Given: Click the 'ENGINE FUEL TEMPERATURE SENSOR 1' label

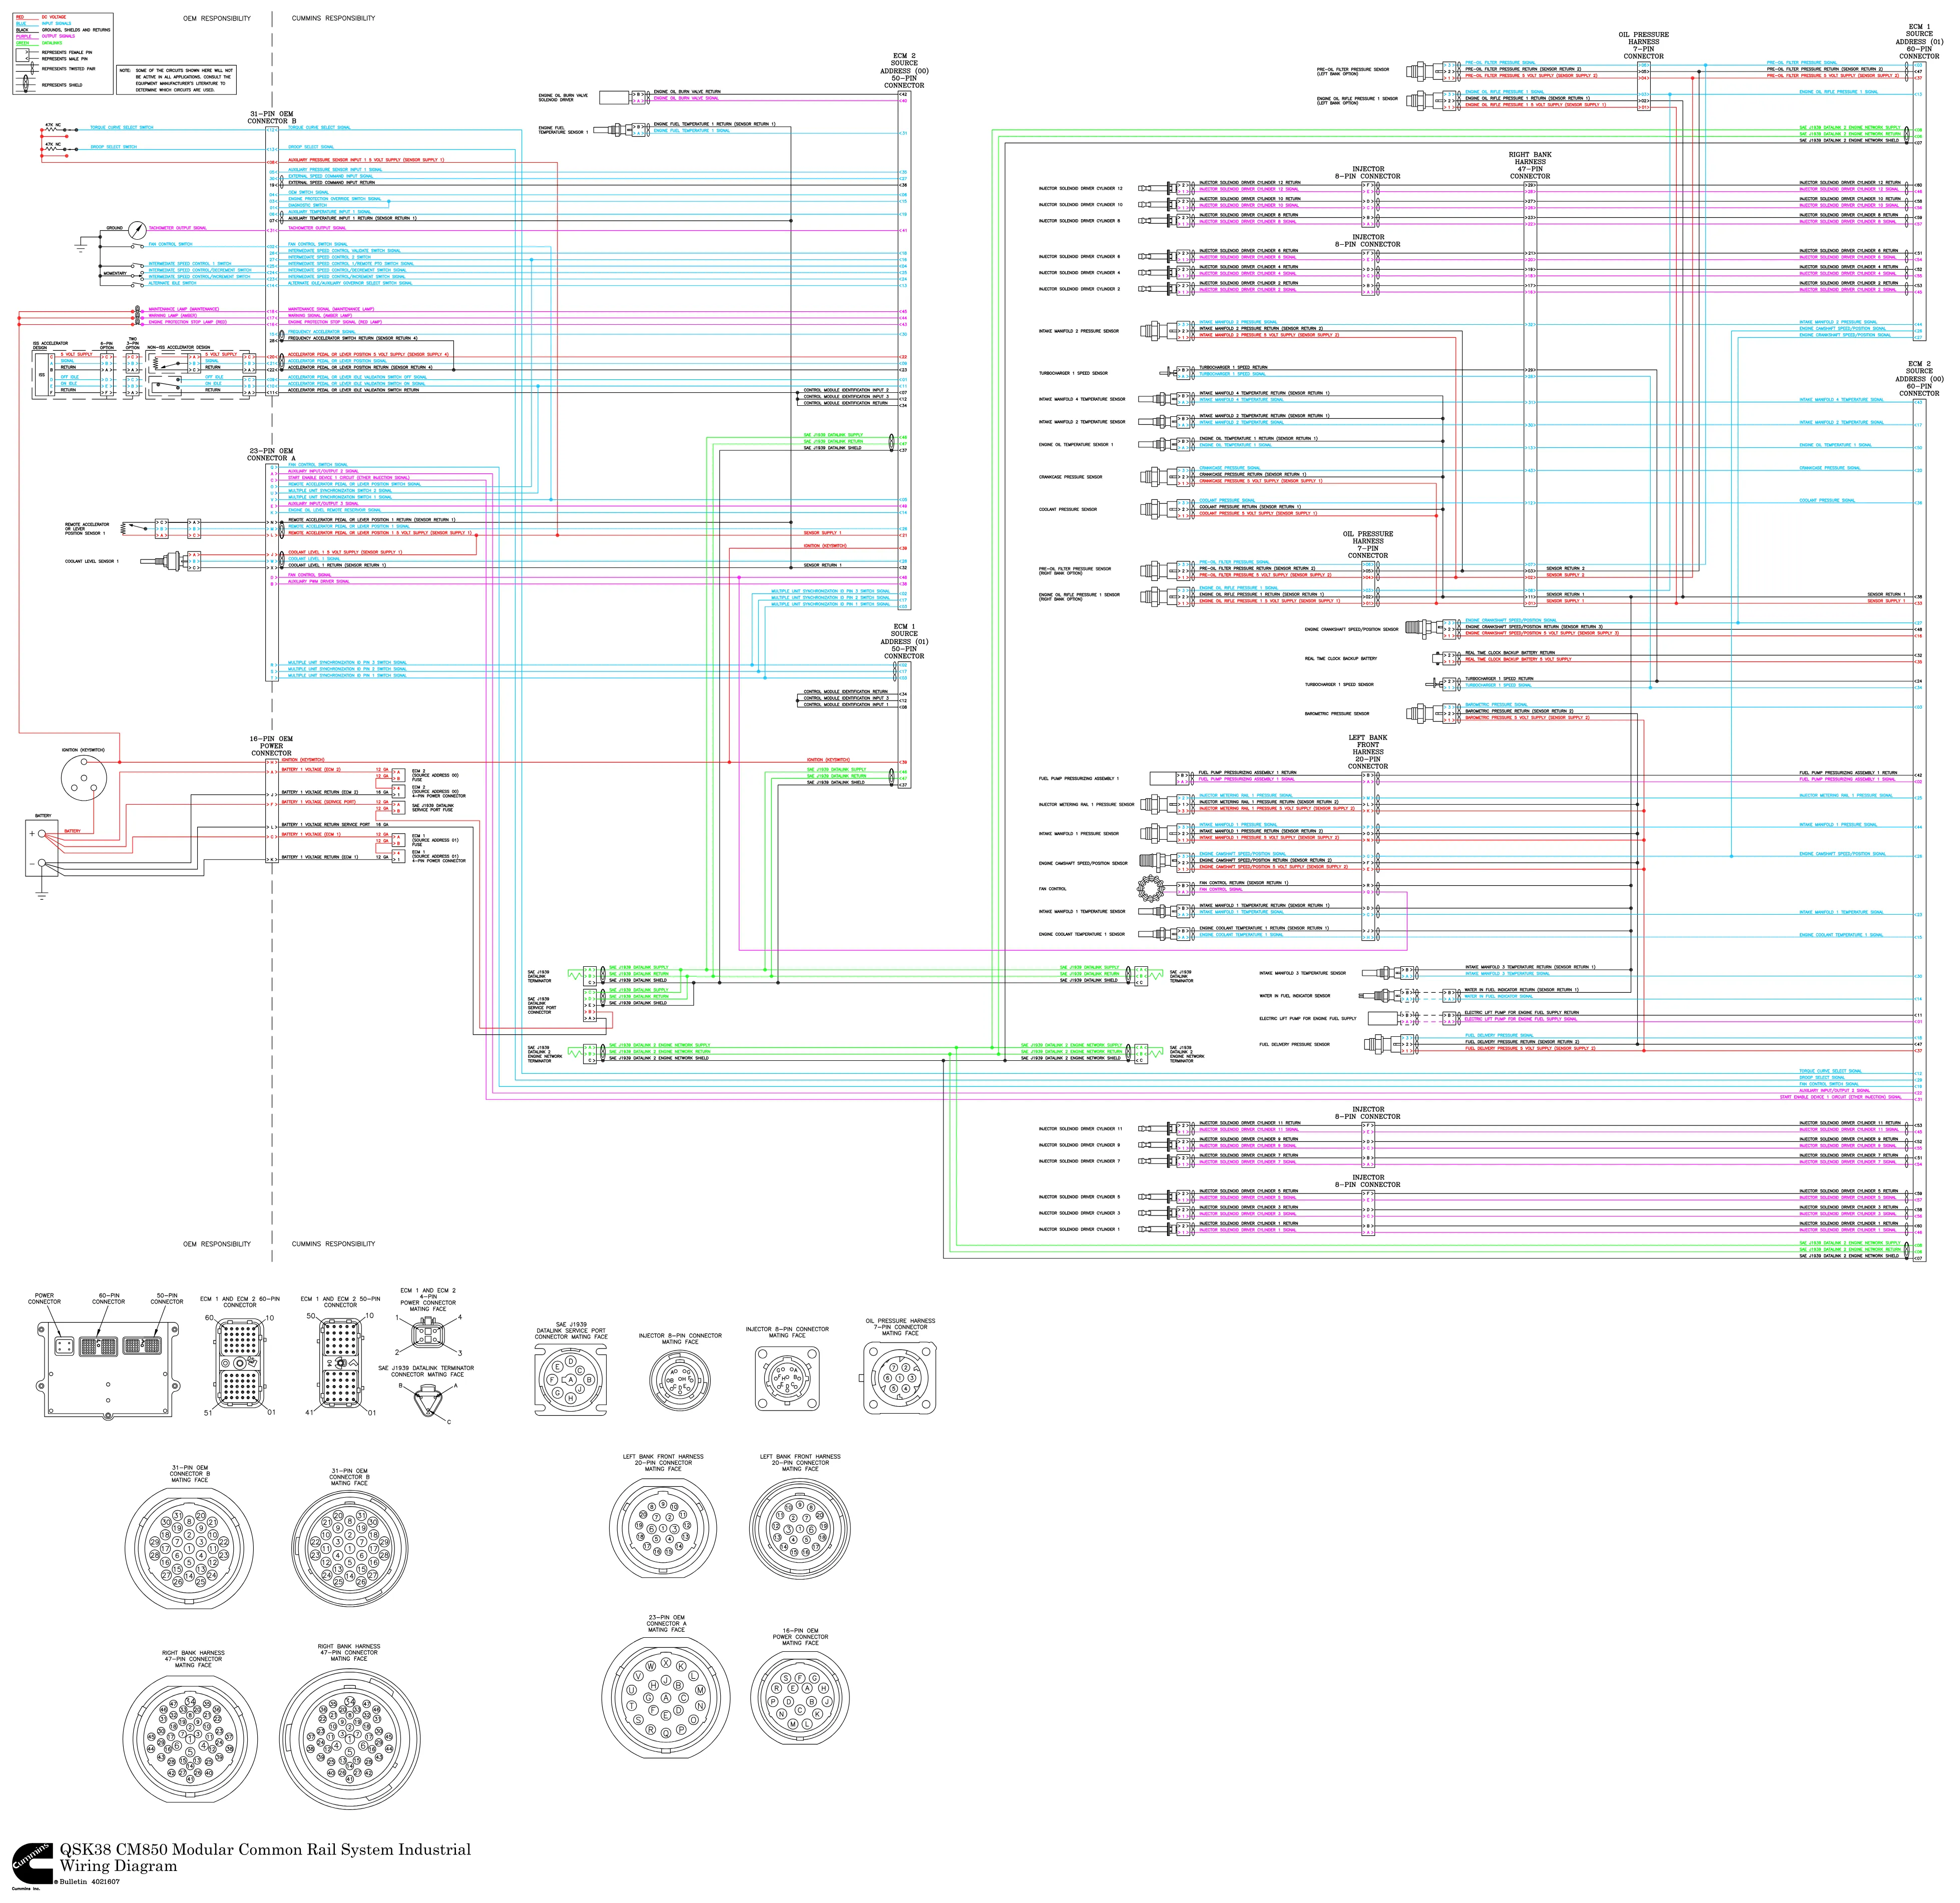Looking at the screenshot, I should point(563,130).
